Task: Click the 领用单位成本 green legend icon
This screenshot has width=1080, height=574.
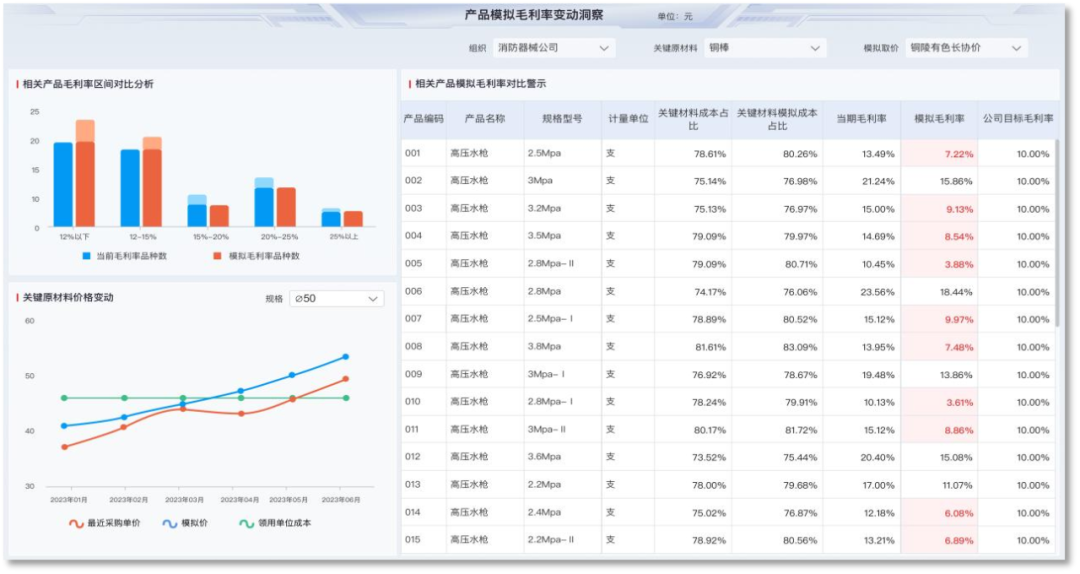Action: coord(247,523)
